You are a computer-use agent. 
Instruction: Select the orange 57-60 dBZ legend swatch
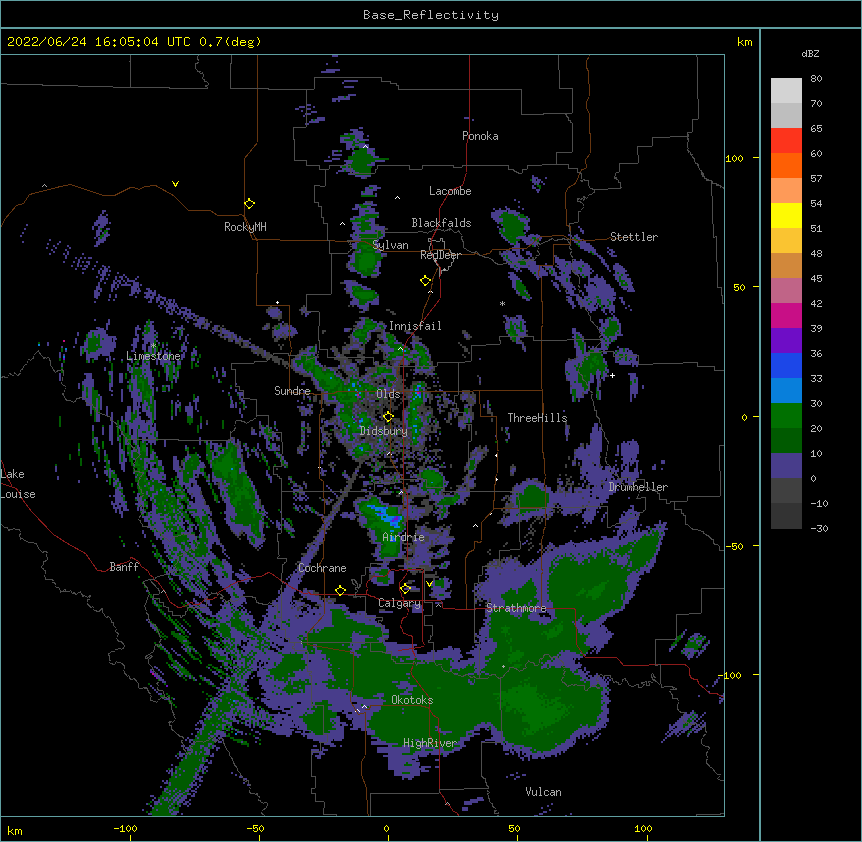click(786, 165)
